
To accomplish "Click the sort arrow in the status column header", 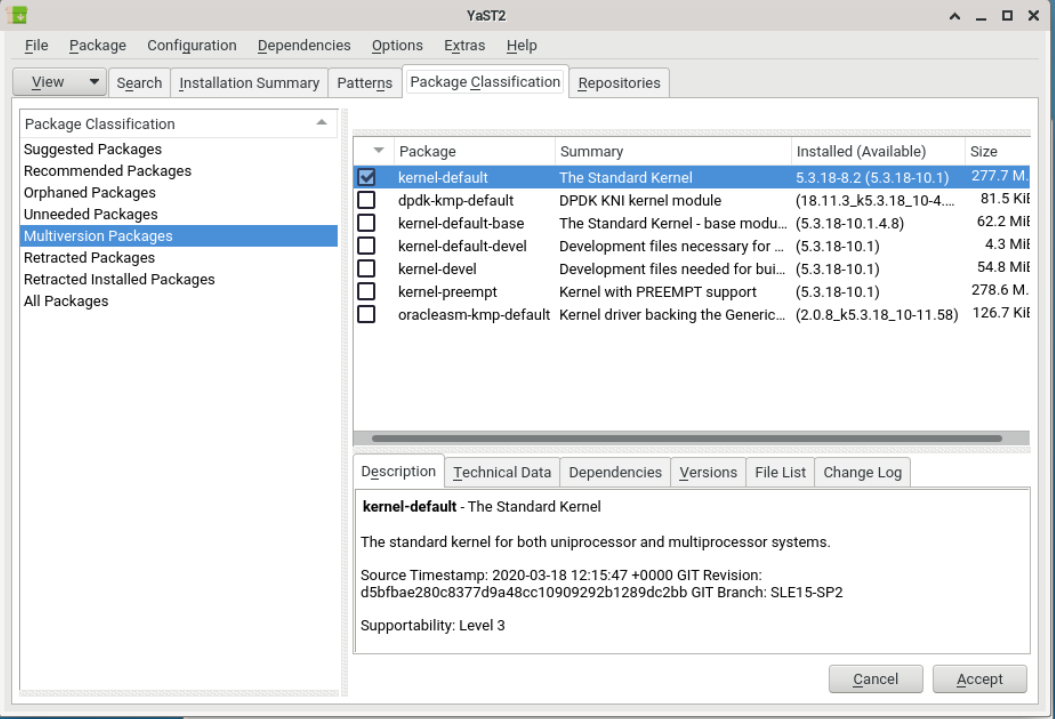I will pyautogui.click(x=378, y=151).
